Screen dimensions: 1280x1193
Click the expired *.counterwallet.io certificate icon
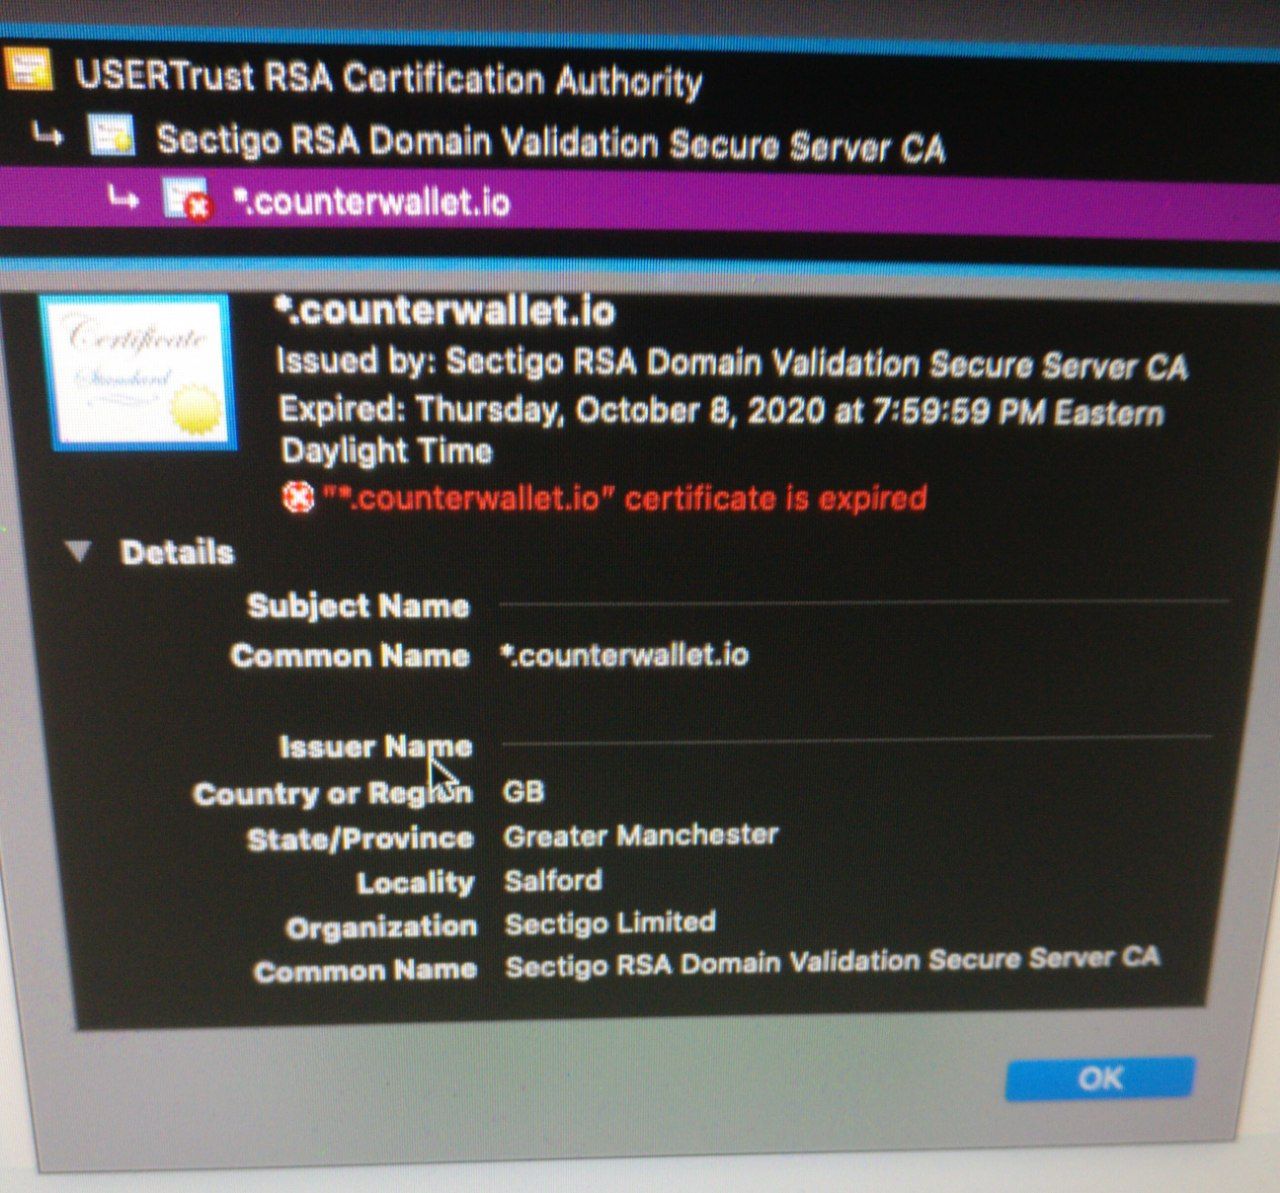pos(187,198)
